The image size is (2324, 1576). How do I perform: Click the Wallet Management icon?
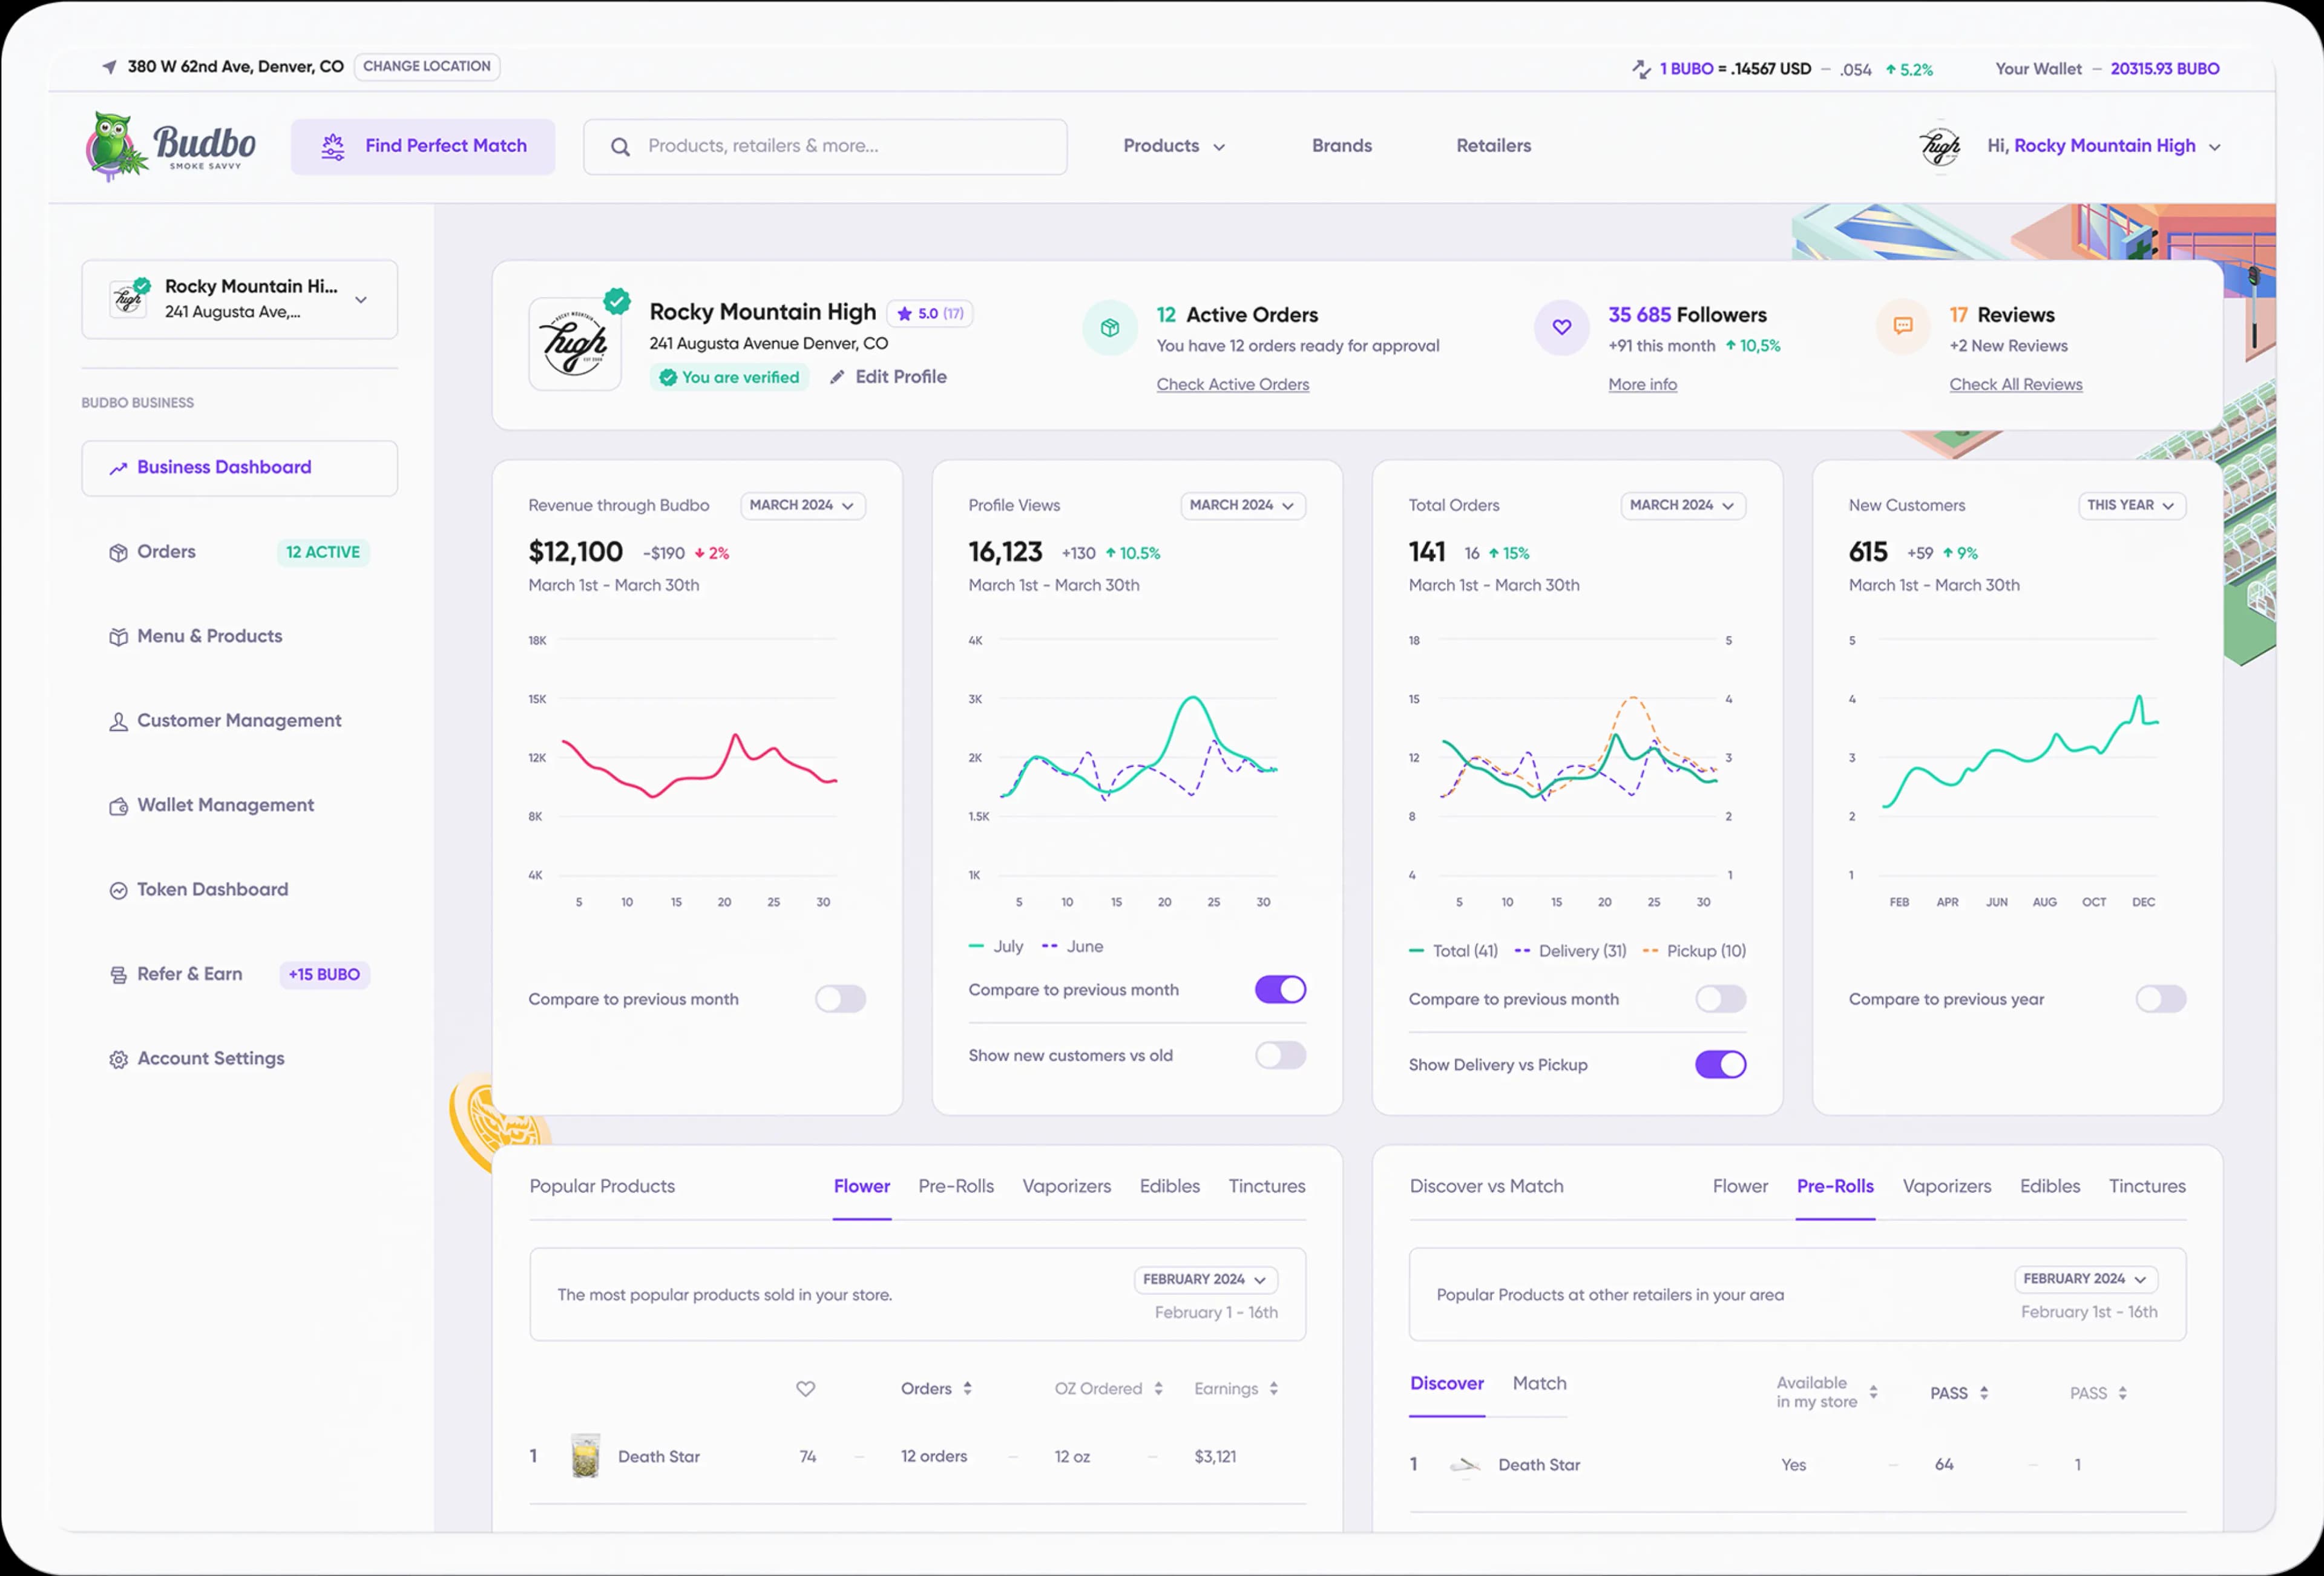(x=118, y=806)
